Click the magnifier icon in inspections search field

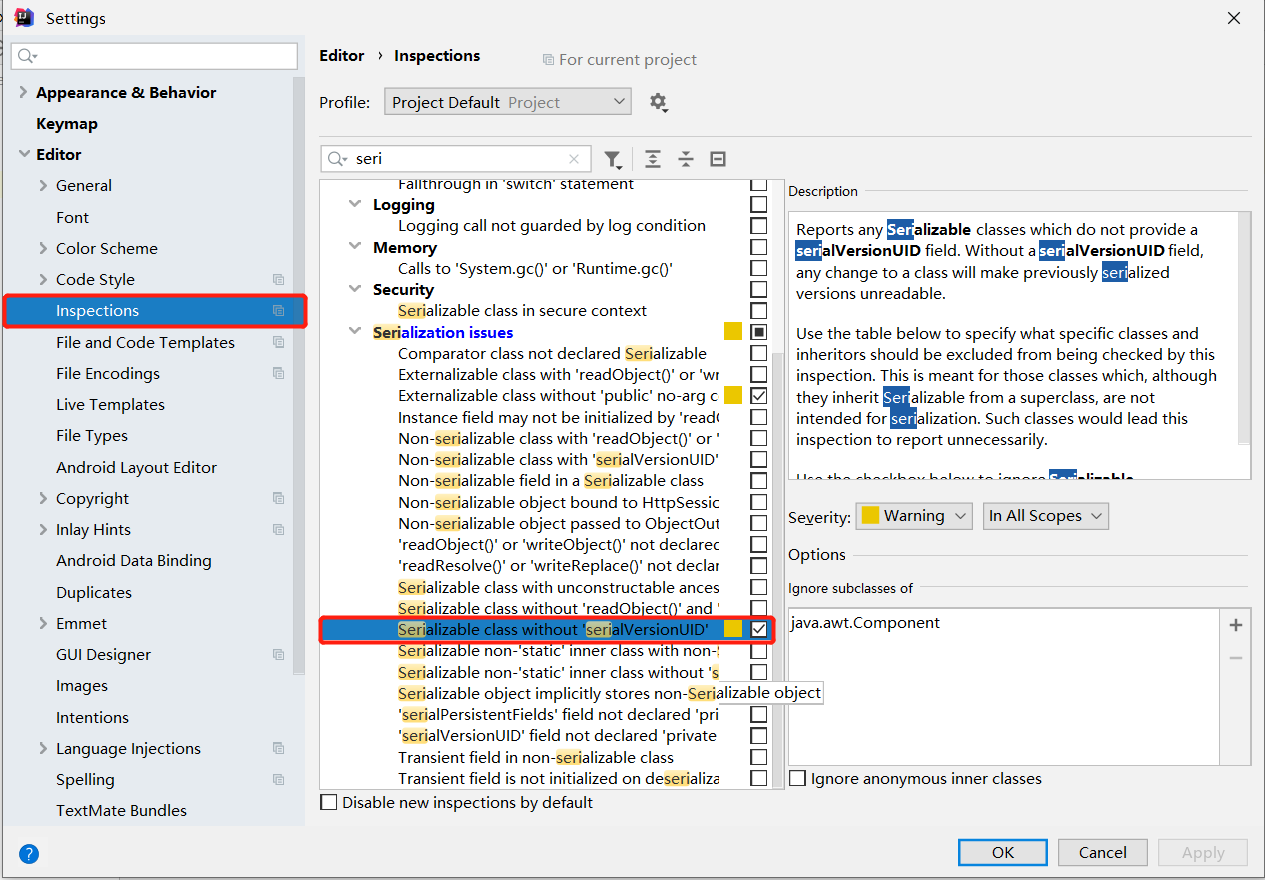tap(339, 159)
